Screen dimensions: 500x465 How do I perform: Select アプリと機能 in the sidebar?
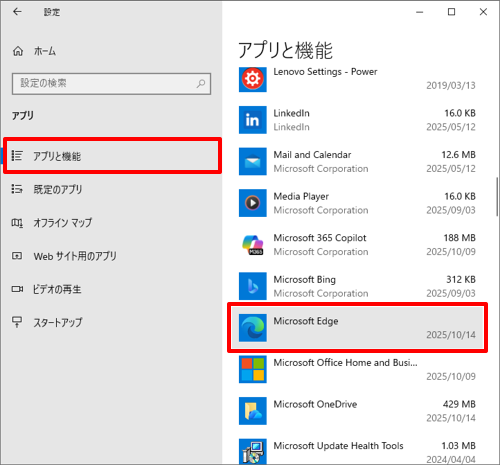coord(112,156)
